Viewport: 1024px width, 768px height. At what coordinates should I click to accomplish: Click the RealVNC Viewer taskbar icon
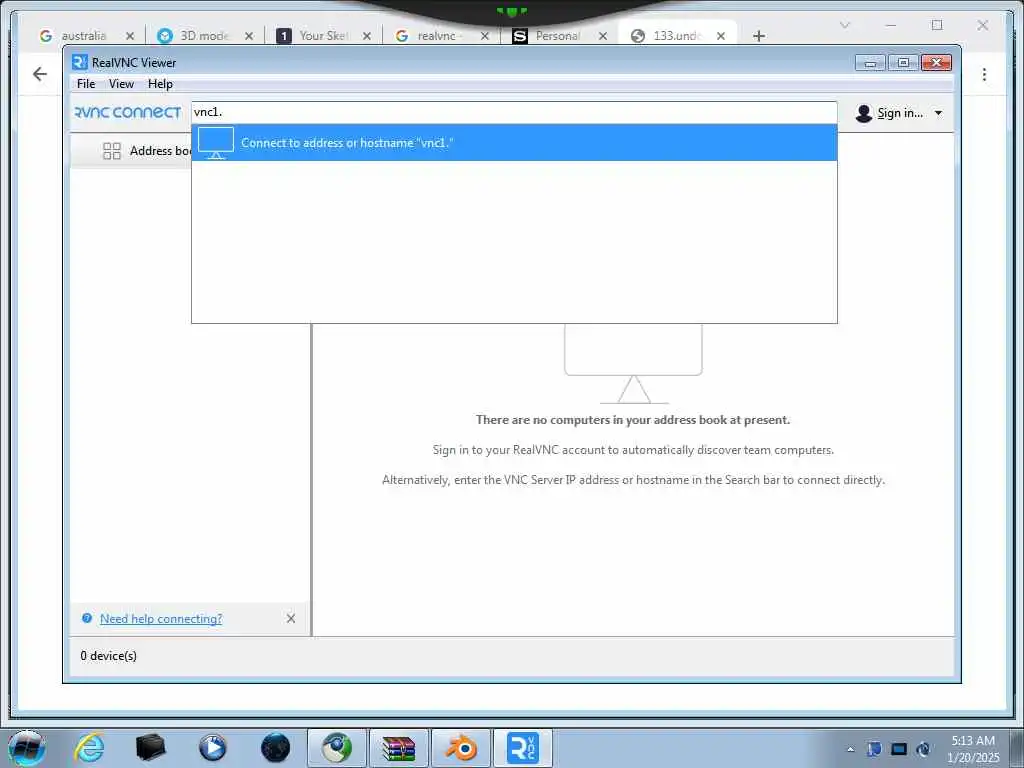pyautogui.click(x=522, y=748)
